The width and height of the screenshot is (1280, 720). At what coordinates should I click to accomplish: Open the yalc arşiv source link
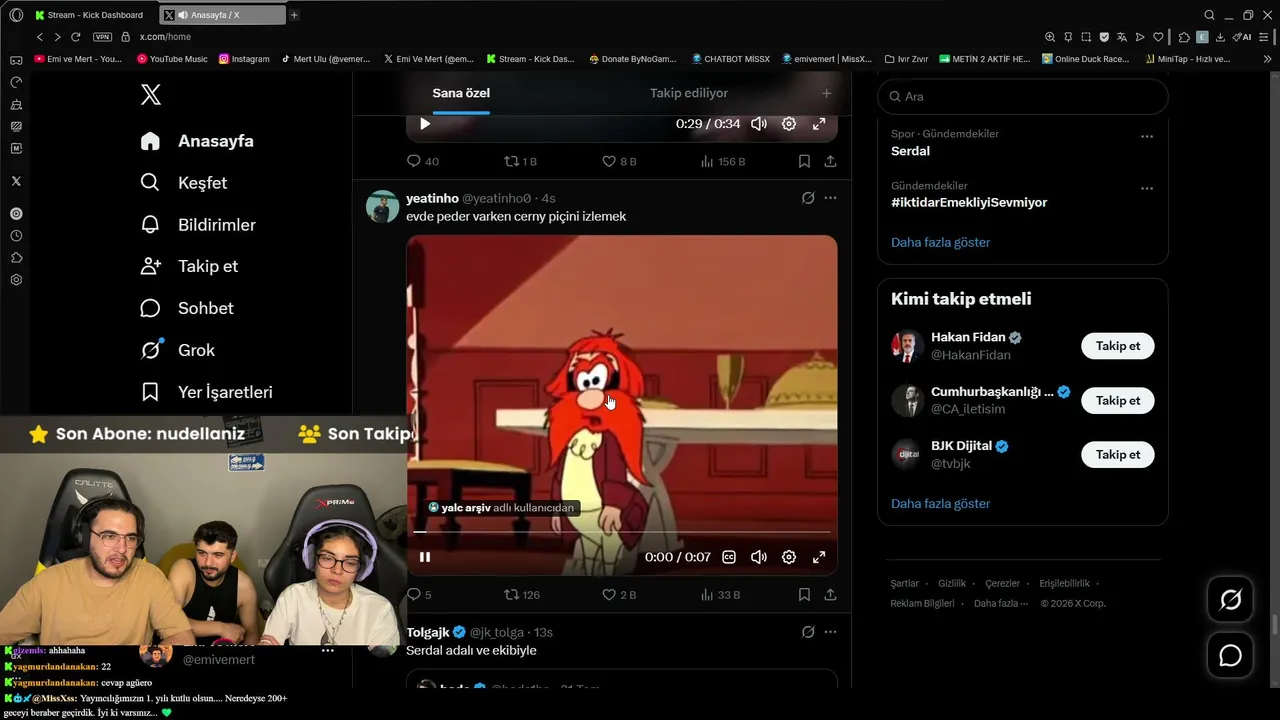point(501,508)
